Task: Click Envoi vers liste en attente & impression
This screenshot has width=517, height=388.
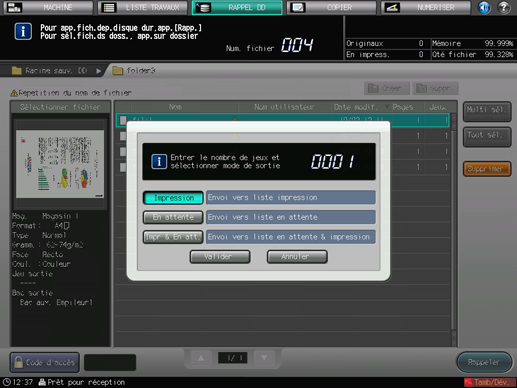Action: pyautogui.click(x=291, y=237)
